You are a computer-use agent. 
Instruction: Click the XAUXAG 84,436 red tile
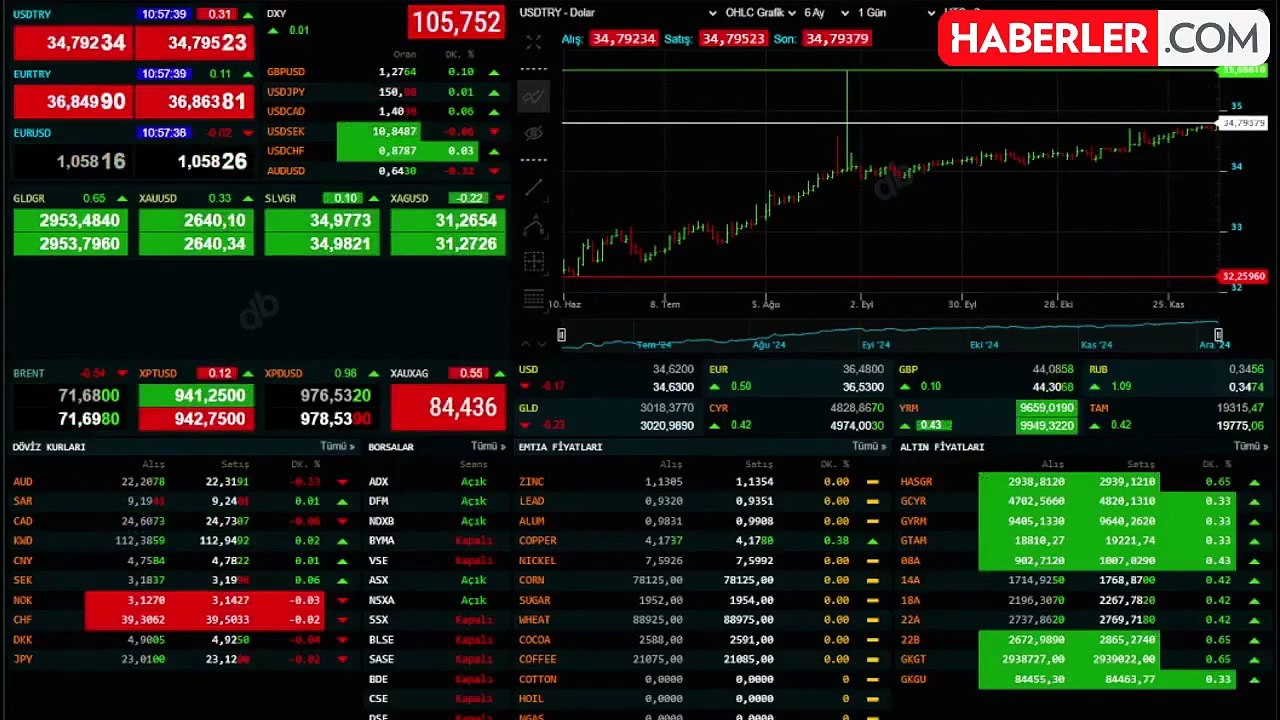(x=448, y=407)
